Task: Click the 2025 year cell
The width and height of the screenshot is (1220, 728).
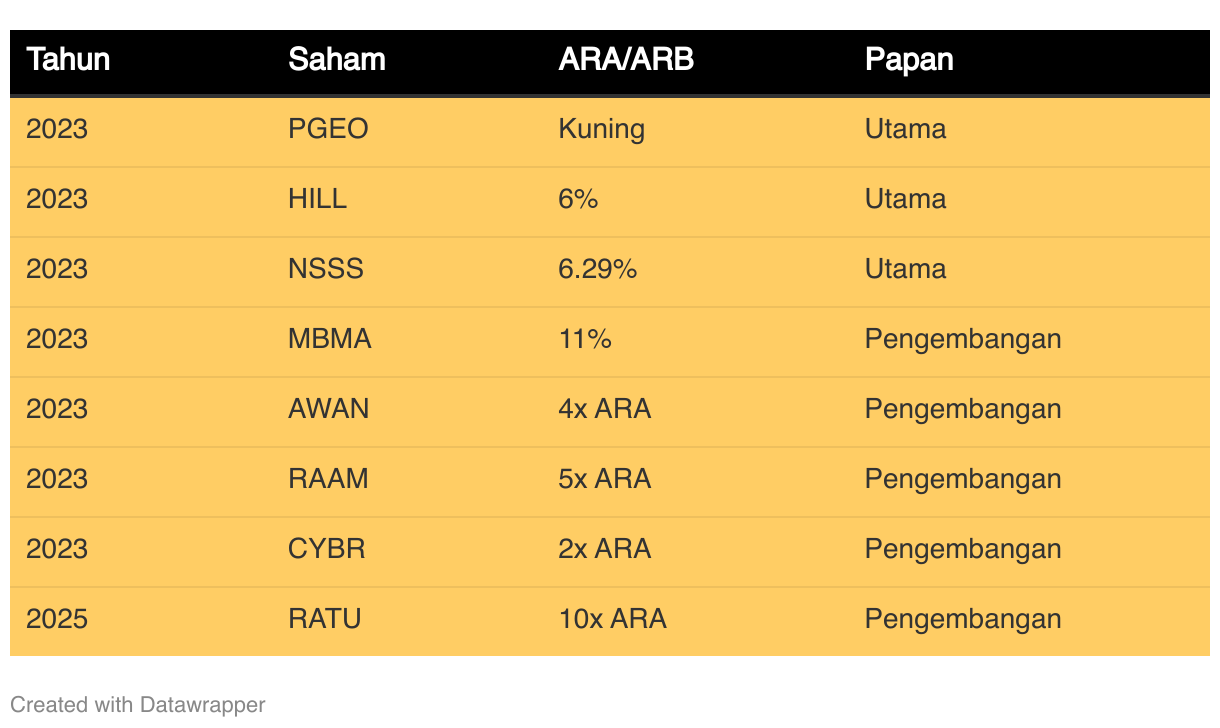Action: [x=57, y=619]
